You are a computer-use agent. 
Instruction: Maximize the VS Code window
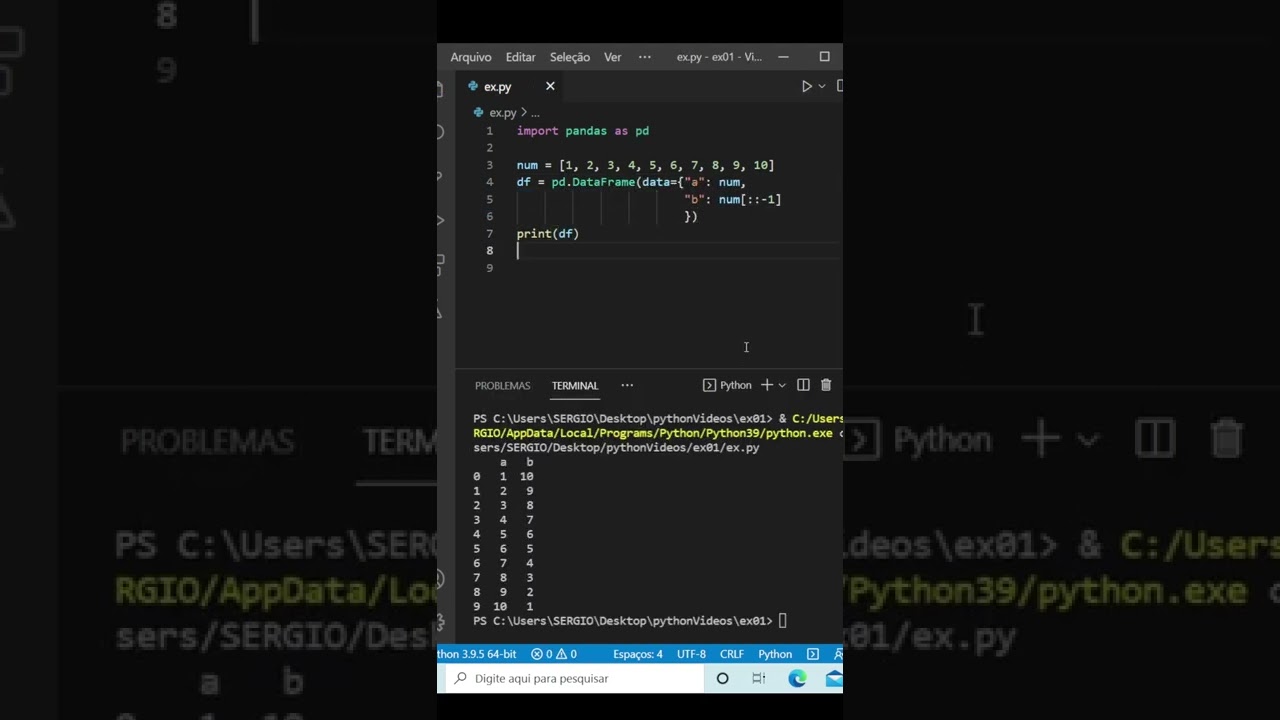pyautogui.click(x=824, y=57)
